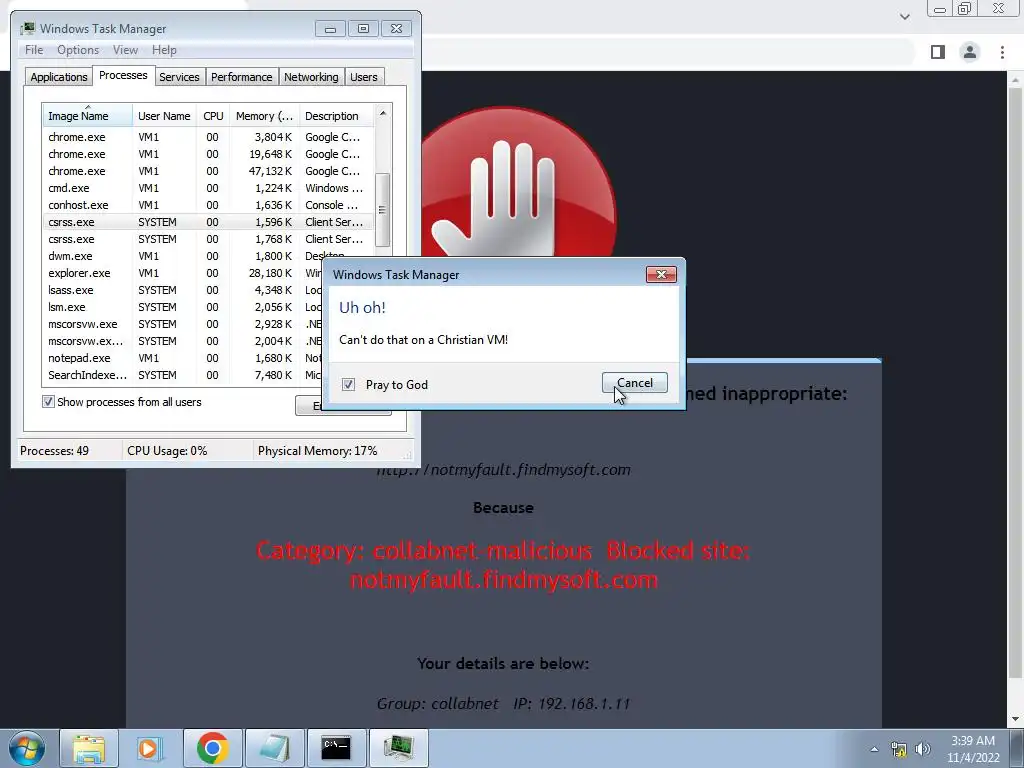Screen dimensions: 1024x768
Task: Select the lsass.exe process row
Action: pyautogui.click(x=183, y=290)
